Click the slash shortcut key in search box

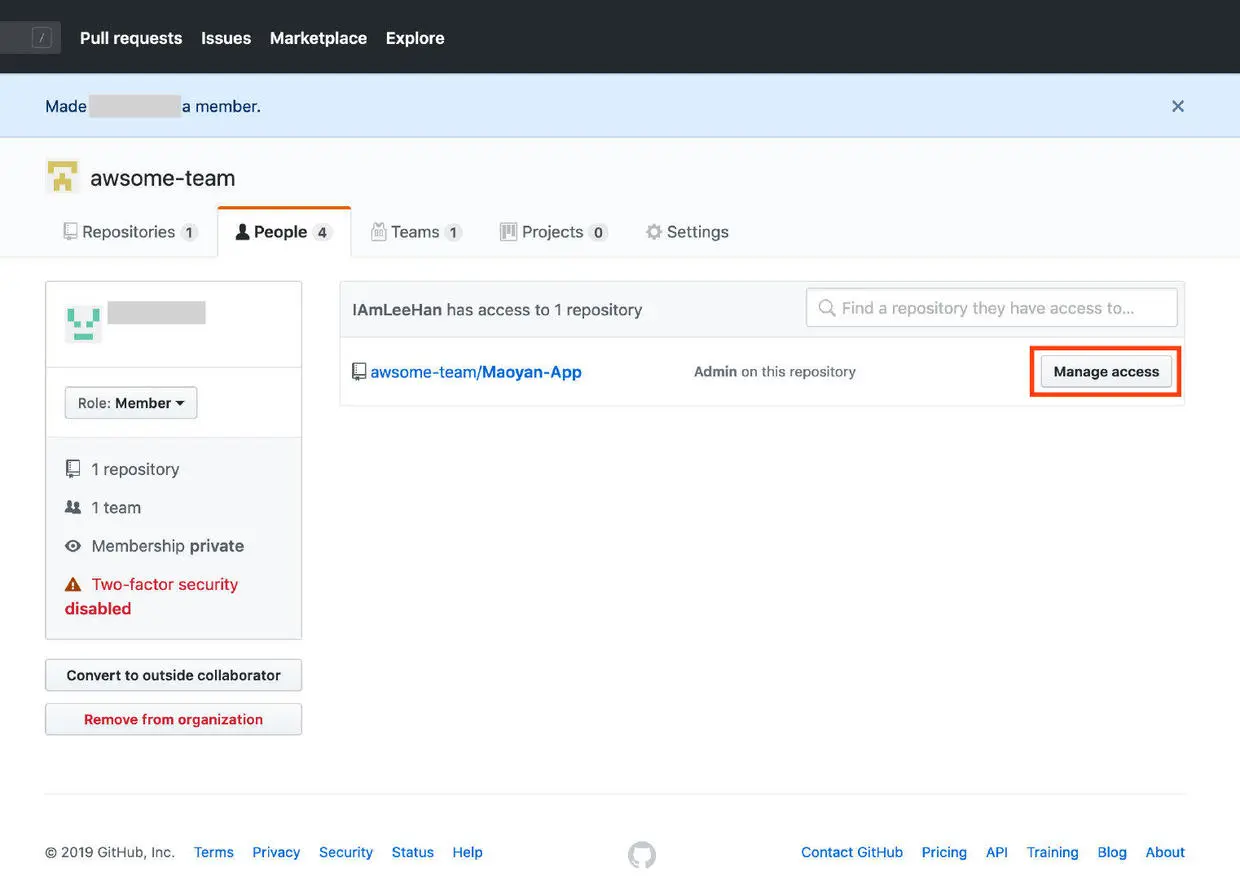(42, 38)
